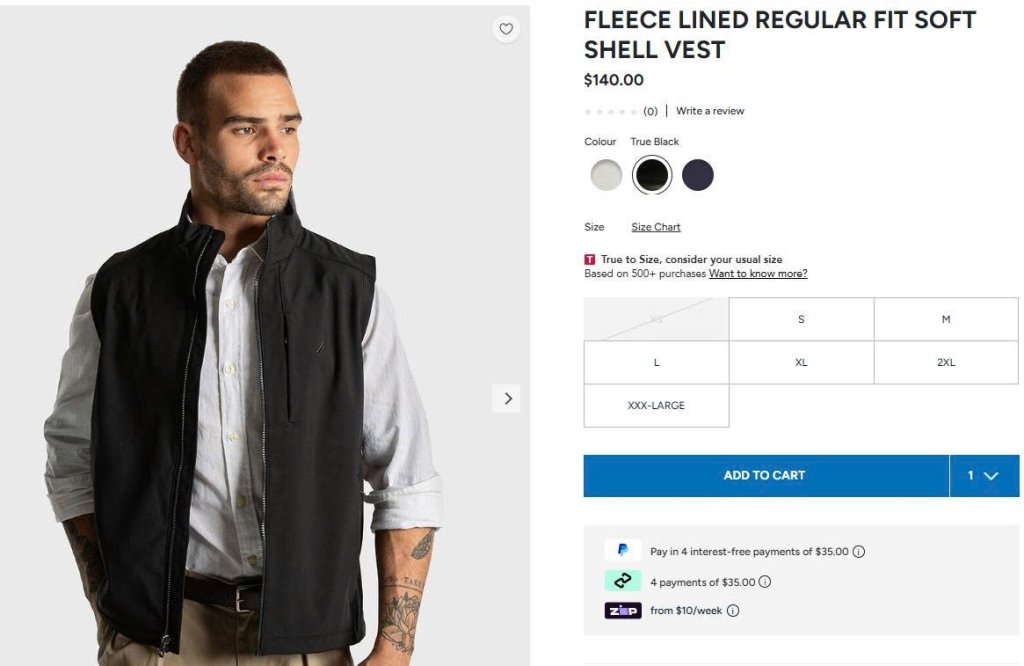Select size XL option

pyautogui.click(x=801, y=362)
